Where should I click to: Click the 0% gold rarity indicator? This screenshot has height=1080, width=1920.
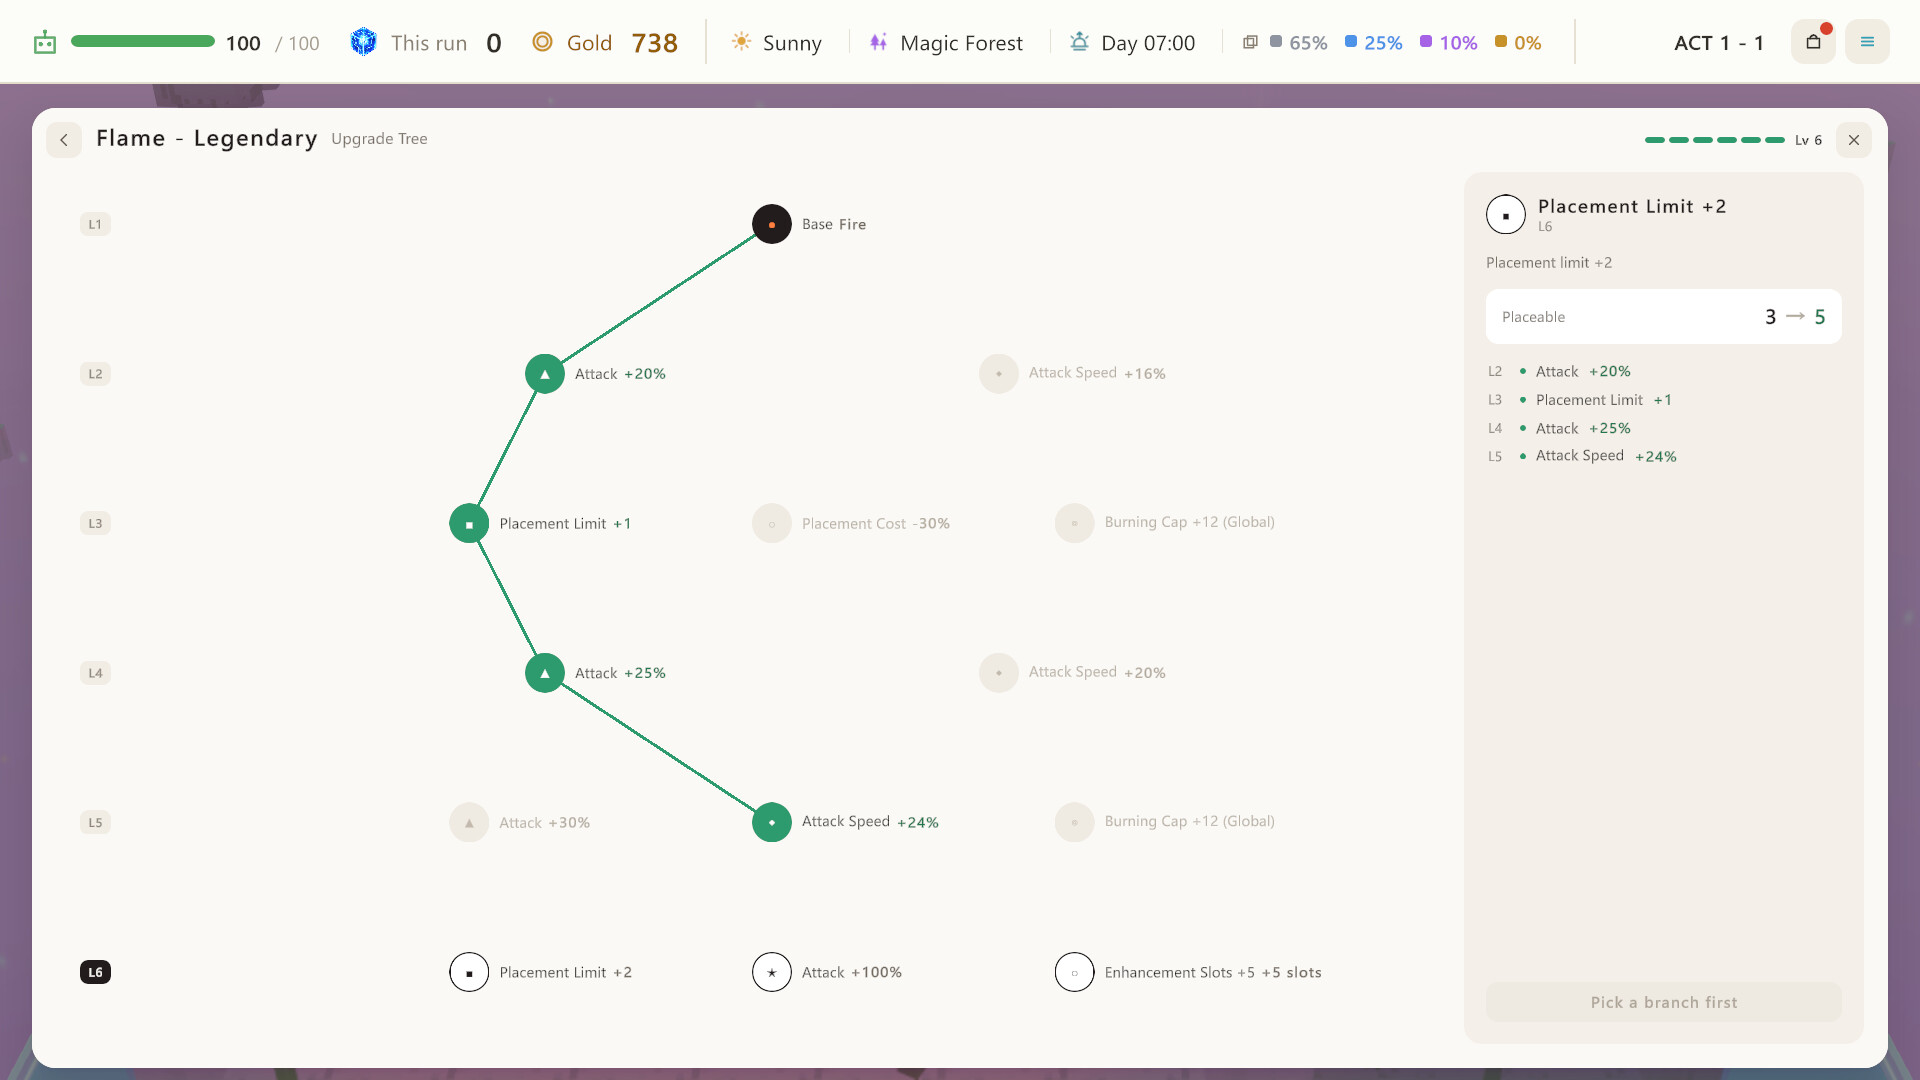pos(1518,42)
